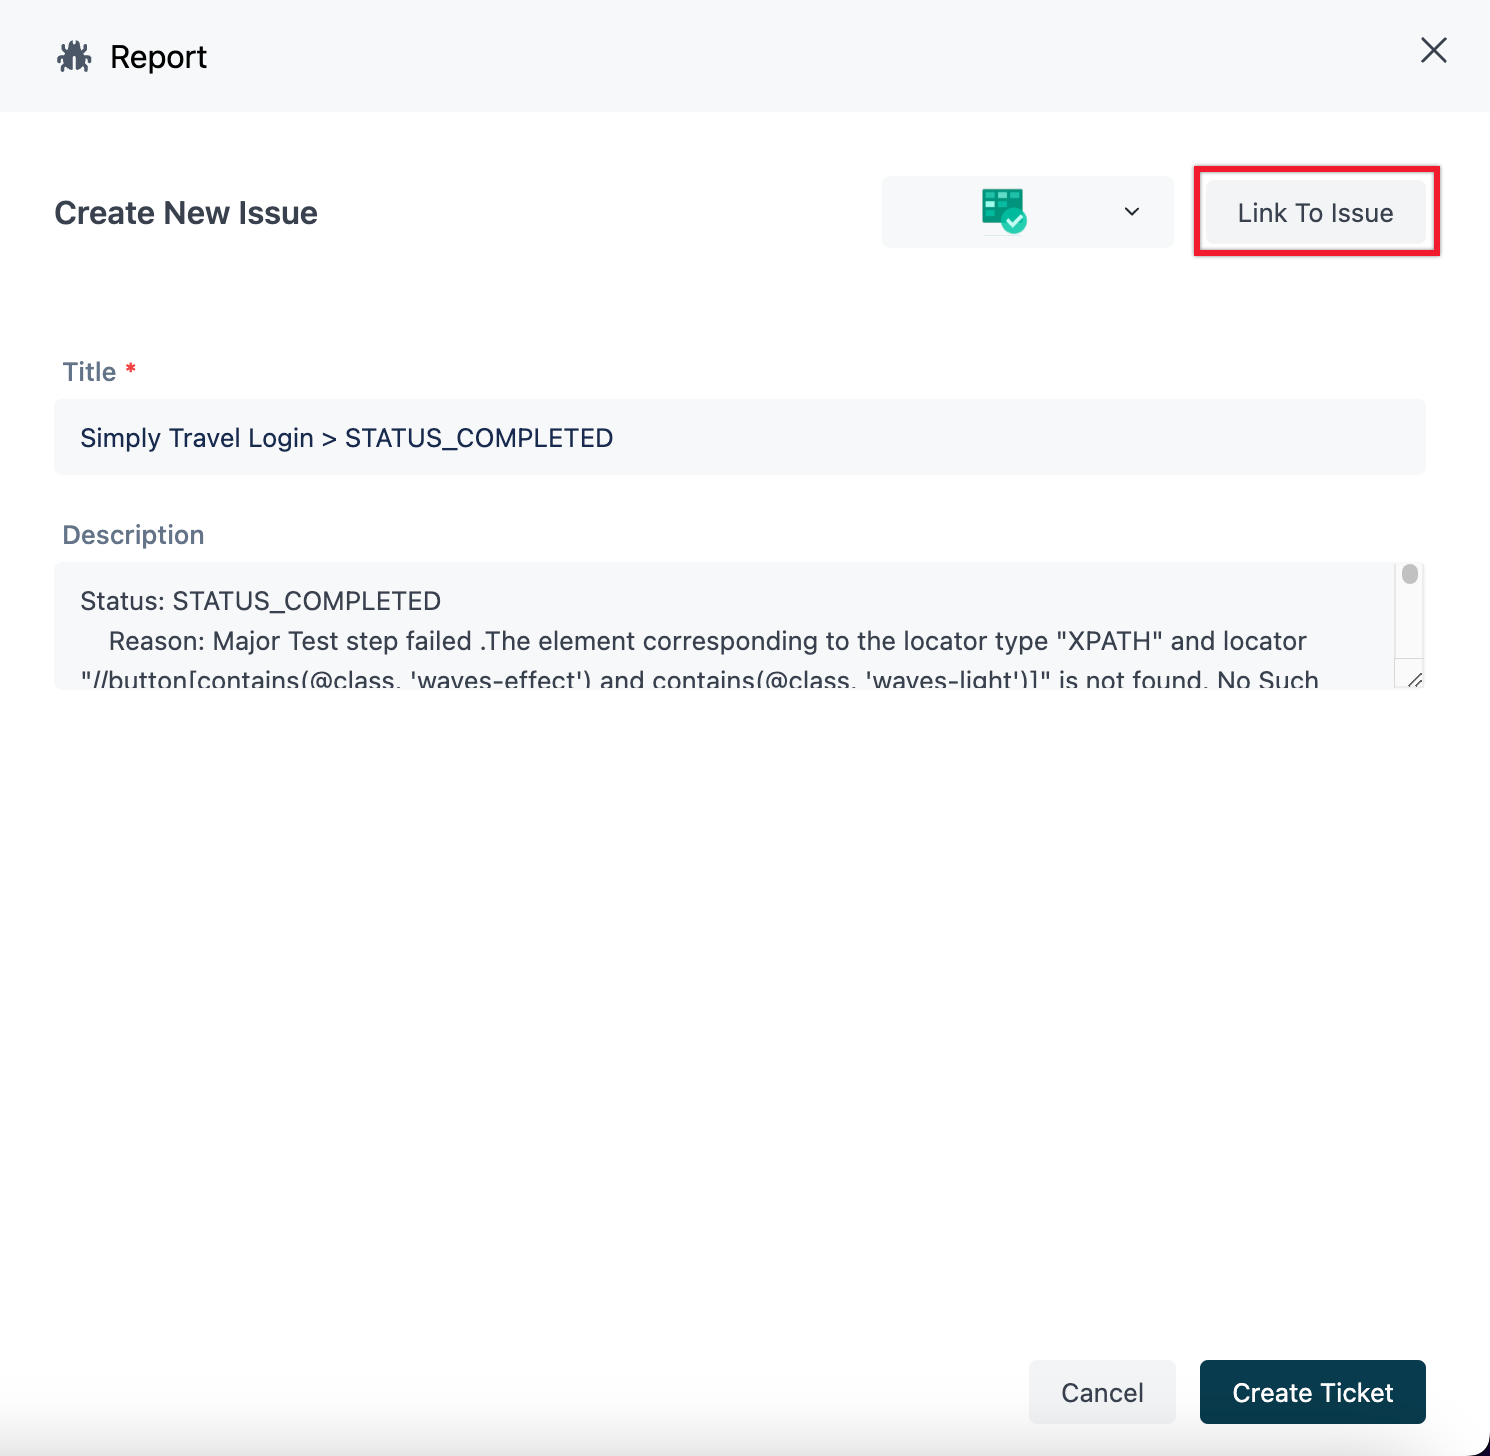
Task: Click the Create New Issue heading
Action: (185, 212)
